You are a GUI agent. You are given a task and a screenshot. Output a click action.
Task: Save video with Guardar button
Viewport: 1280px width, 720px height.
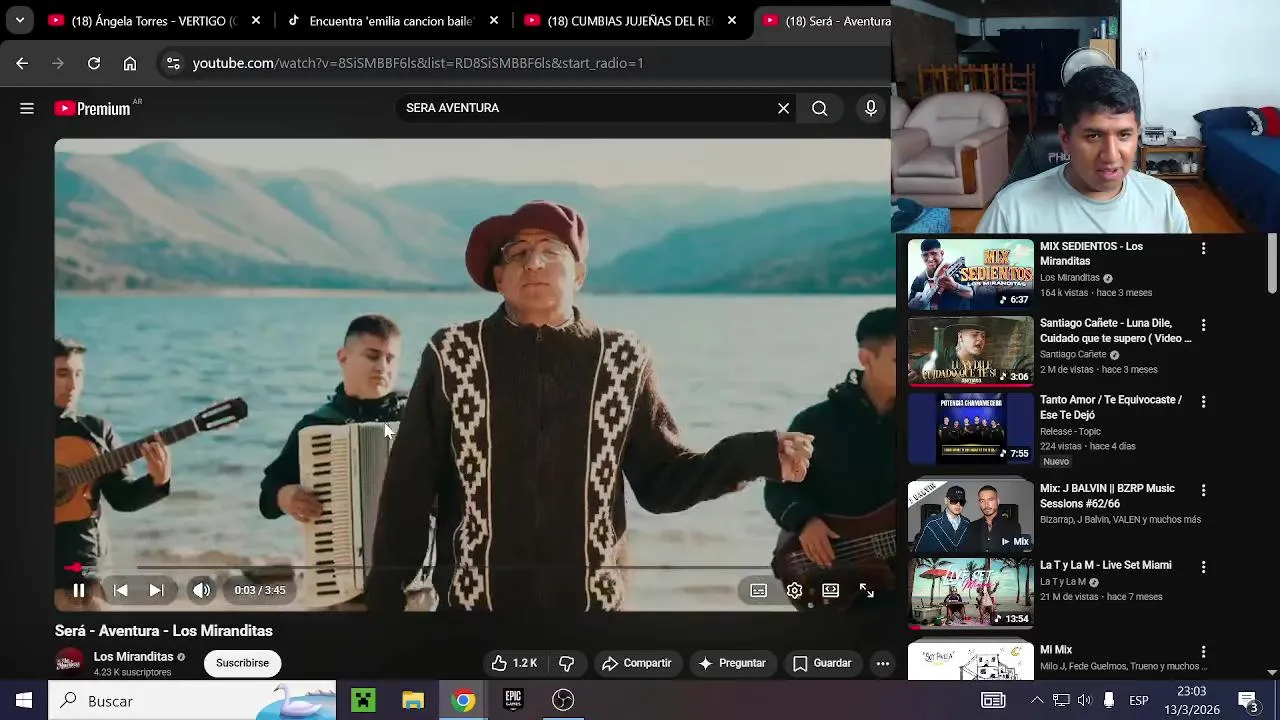coord(822,663)
